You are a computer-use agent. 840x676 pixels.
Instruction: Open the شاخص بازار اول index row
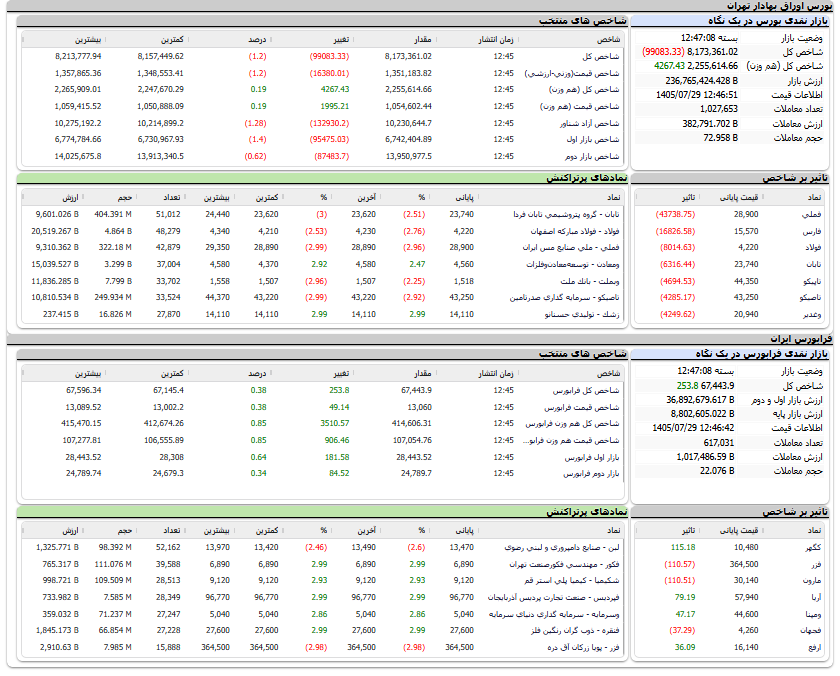(x=322, y=139)
